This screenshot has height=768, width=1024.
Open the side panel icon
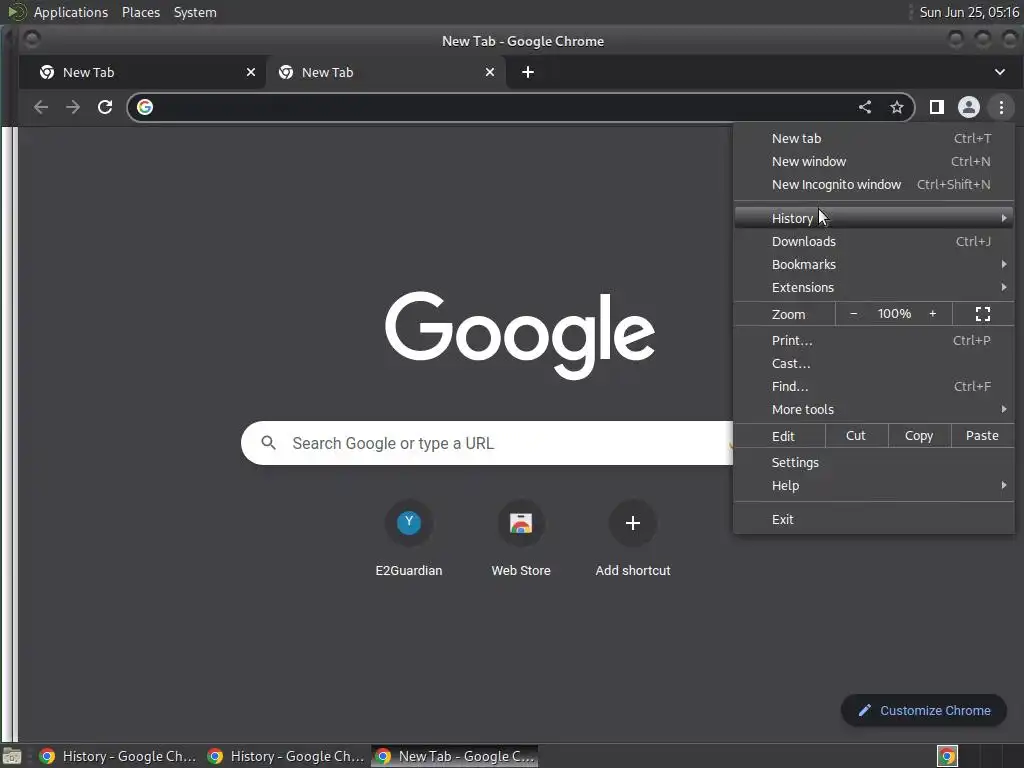(936, 107)
